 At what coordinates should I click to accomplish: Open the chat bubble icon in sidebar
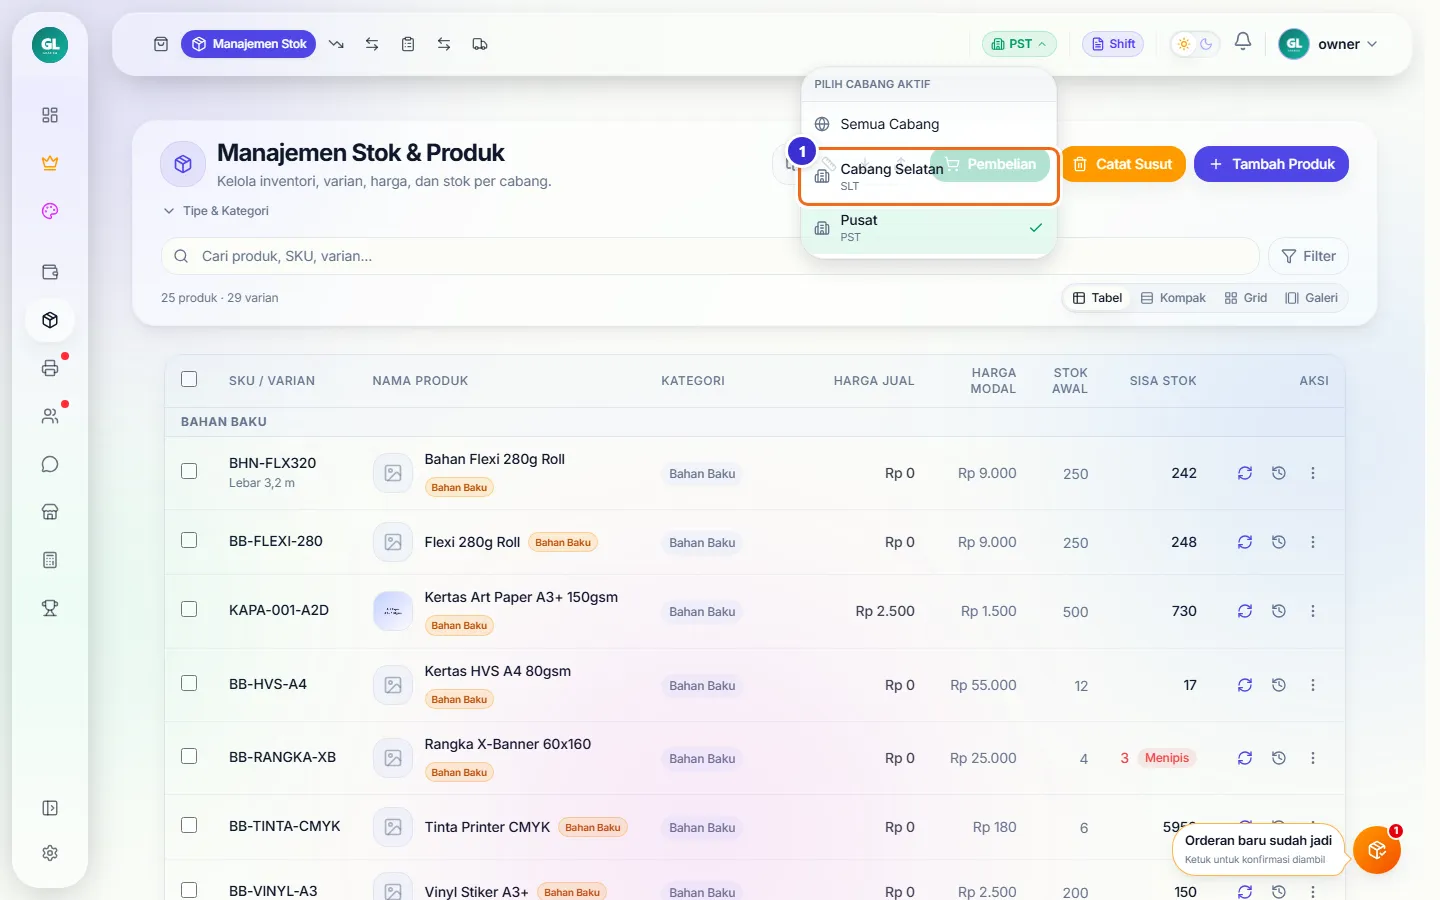(x=50, y=464)
